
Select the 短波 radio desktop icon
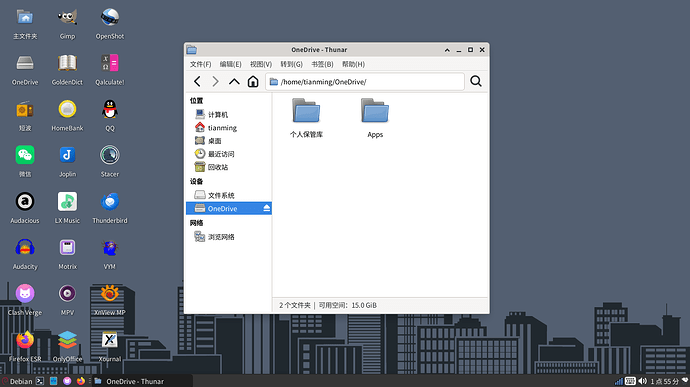(x=25, y=116)
